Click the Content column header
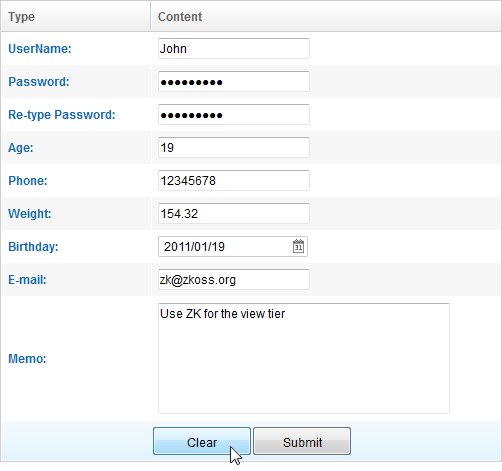 [x=326, y=16]
